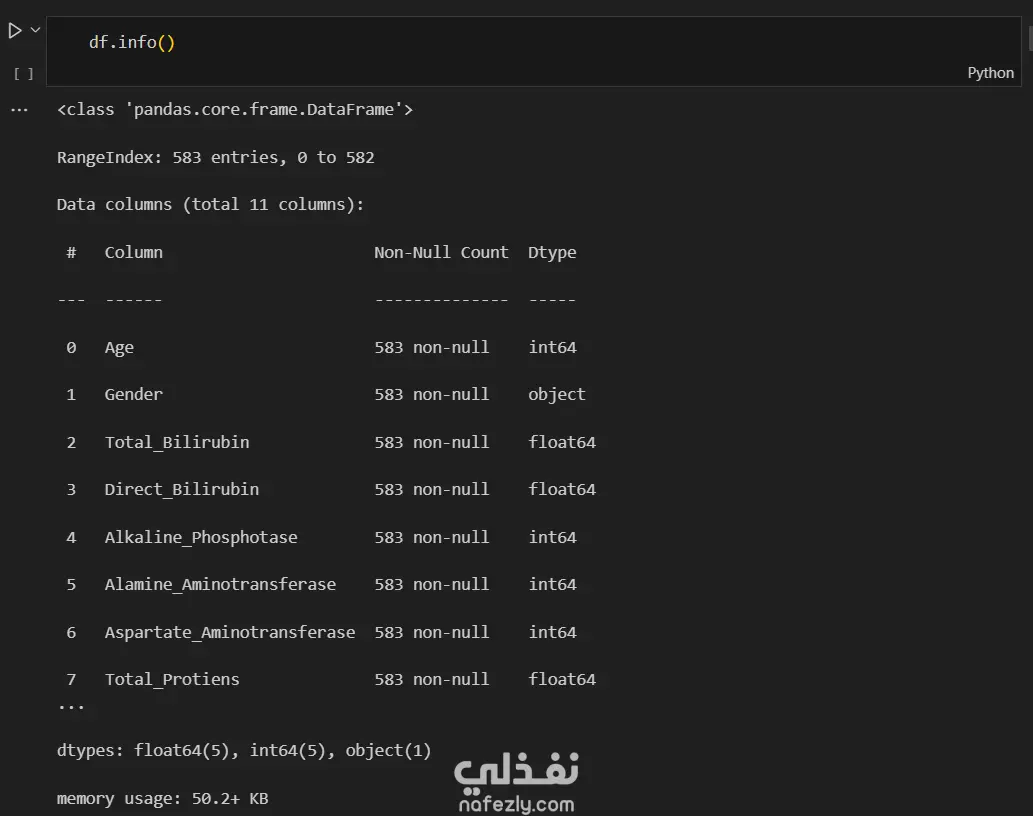The width and height of the screenshot is (1033, 816).
Task: Select the Alkaline_Phosphotase column name
Action: 201,537
